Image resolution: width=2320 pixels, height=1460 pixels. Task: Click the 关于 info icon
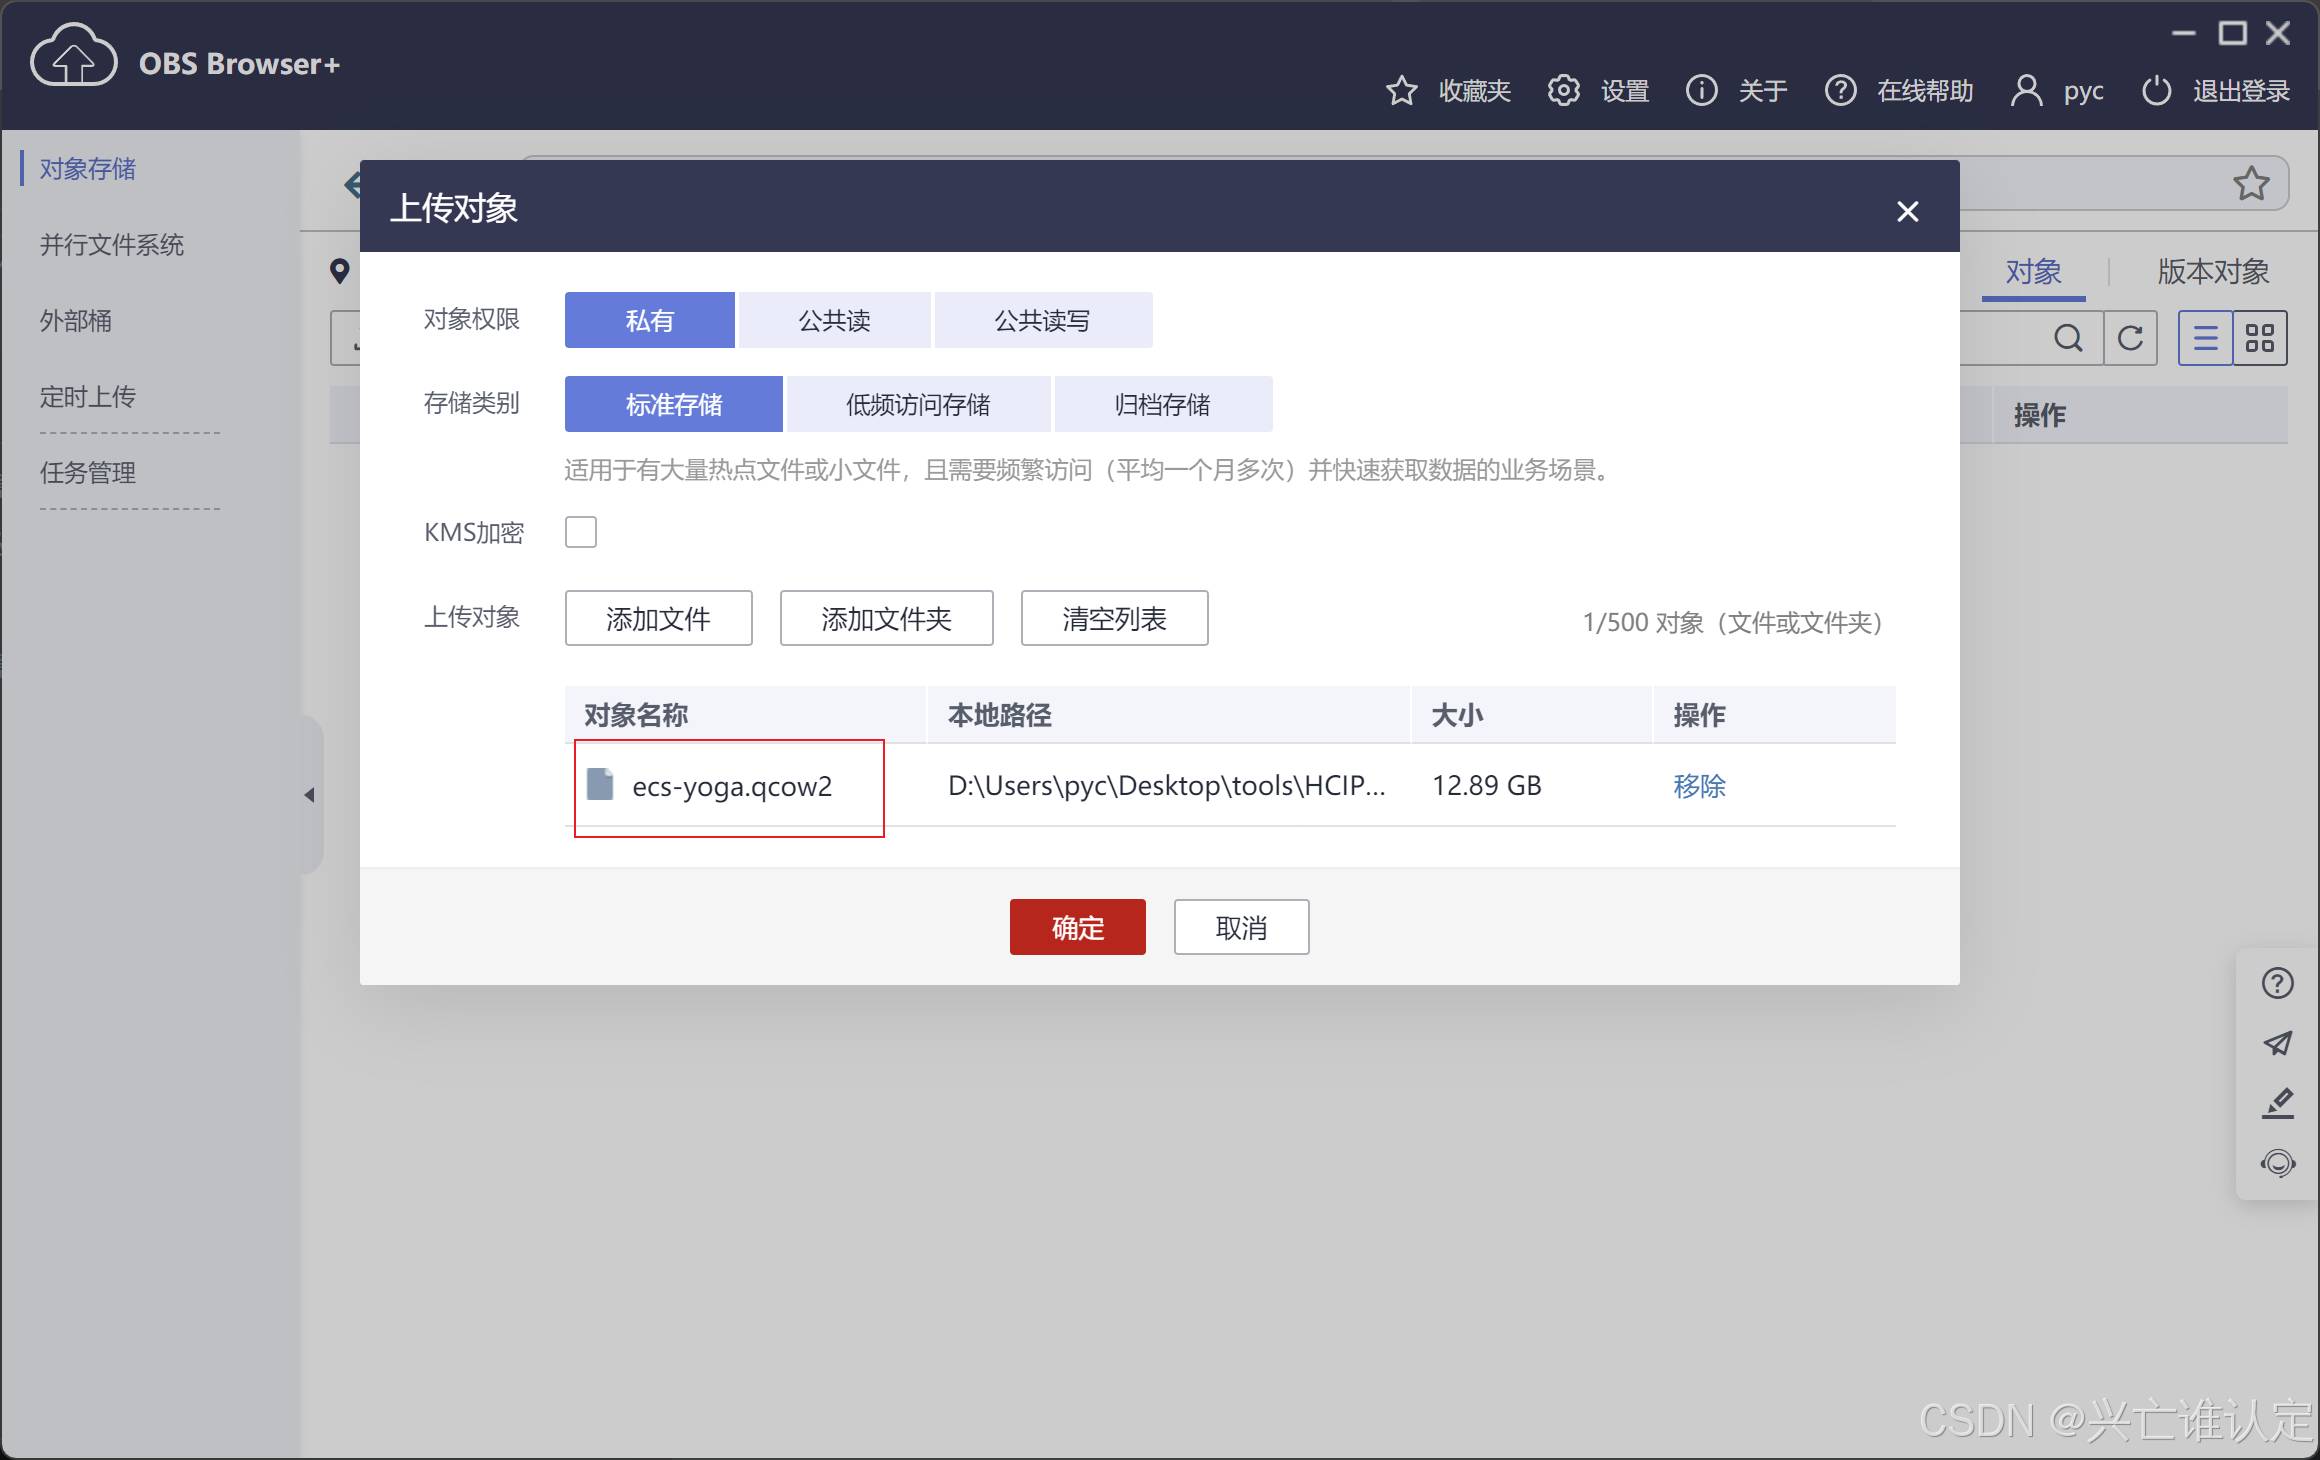(1701, 90)
